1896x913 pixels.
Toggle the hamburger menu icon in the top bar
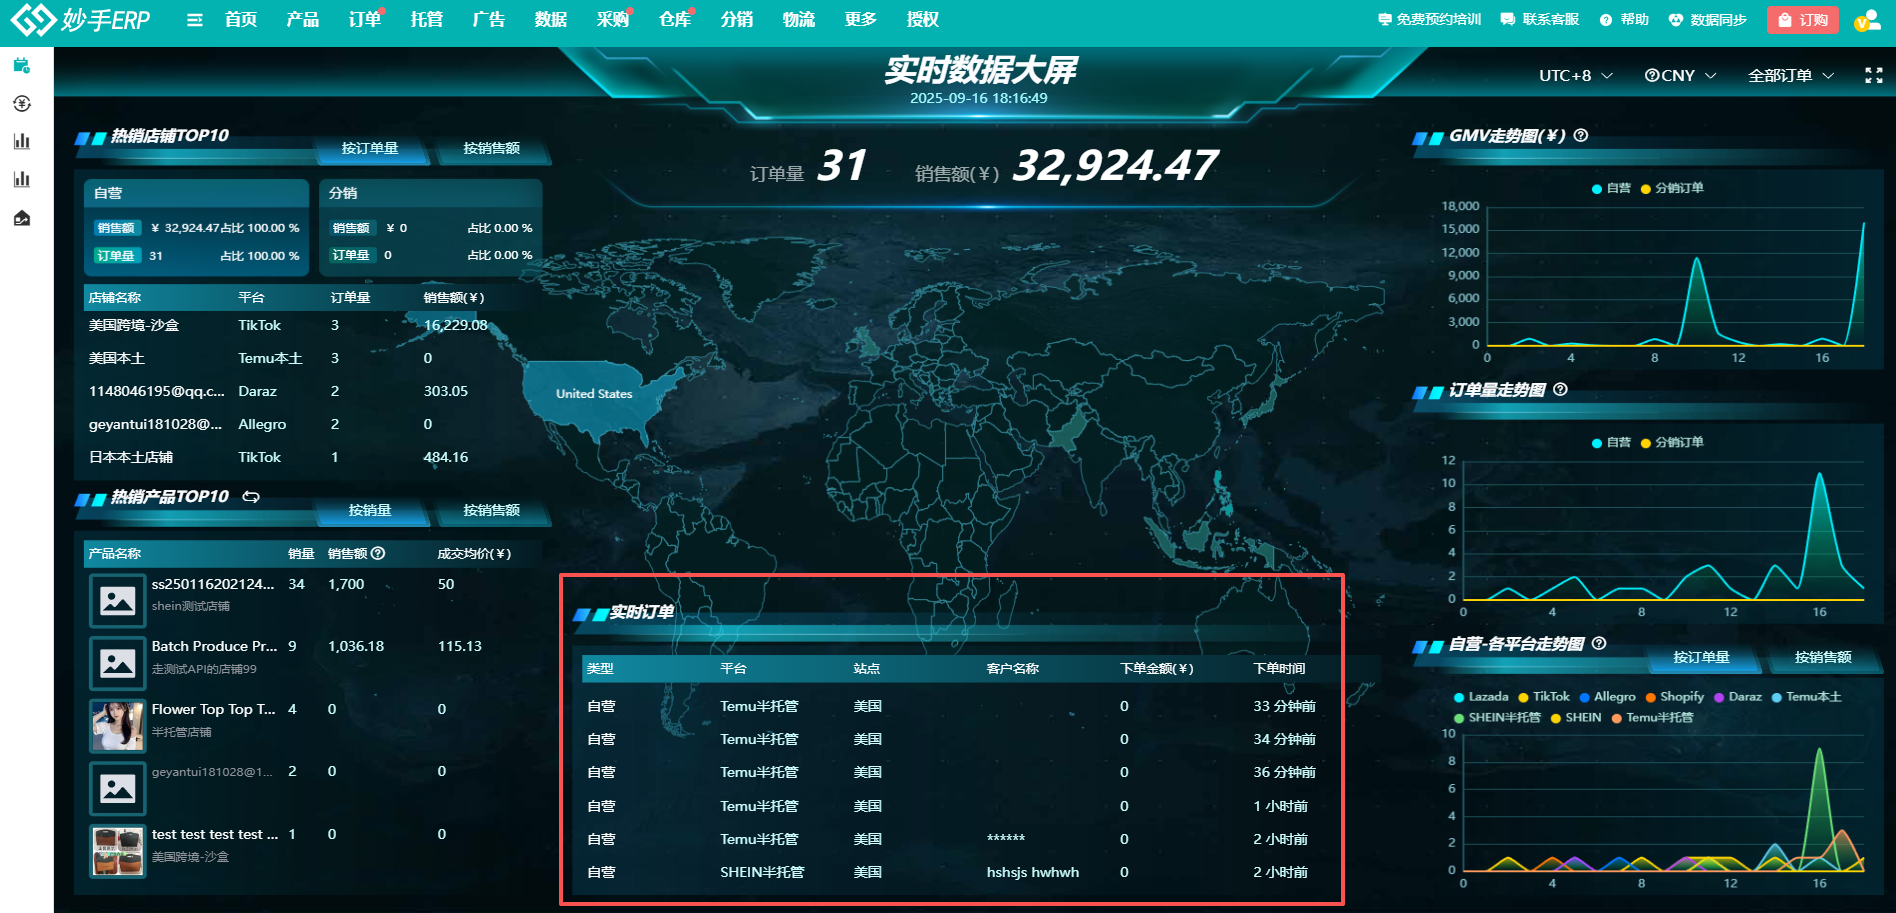point(195,20)
